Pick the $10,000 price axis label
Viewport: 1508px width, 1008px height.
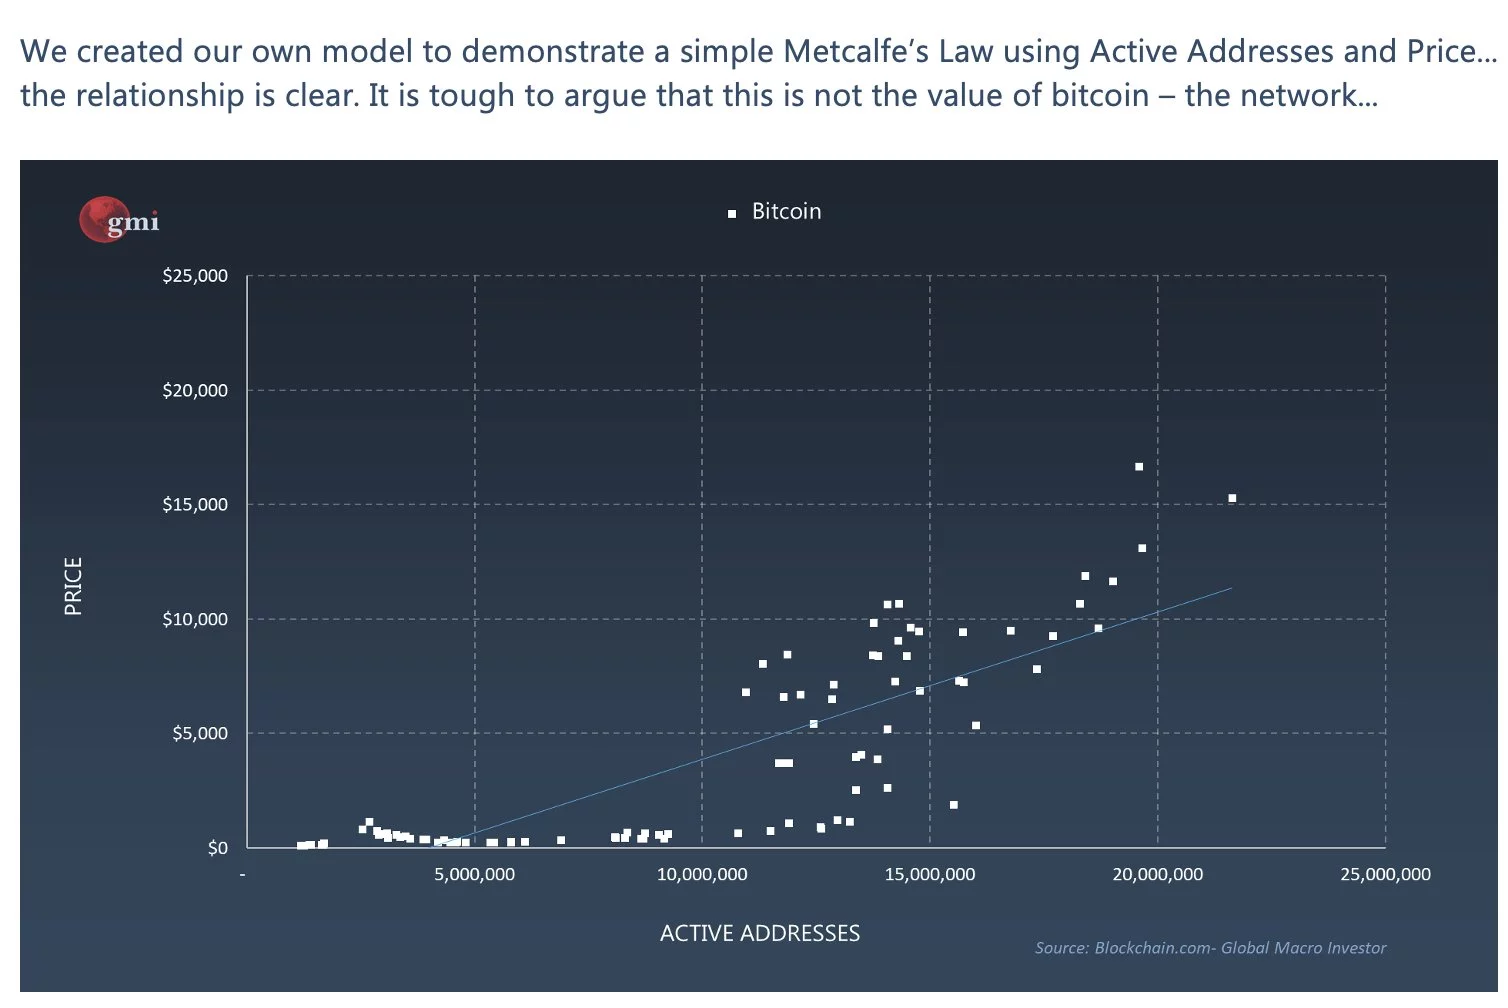(195, 619)
